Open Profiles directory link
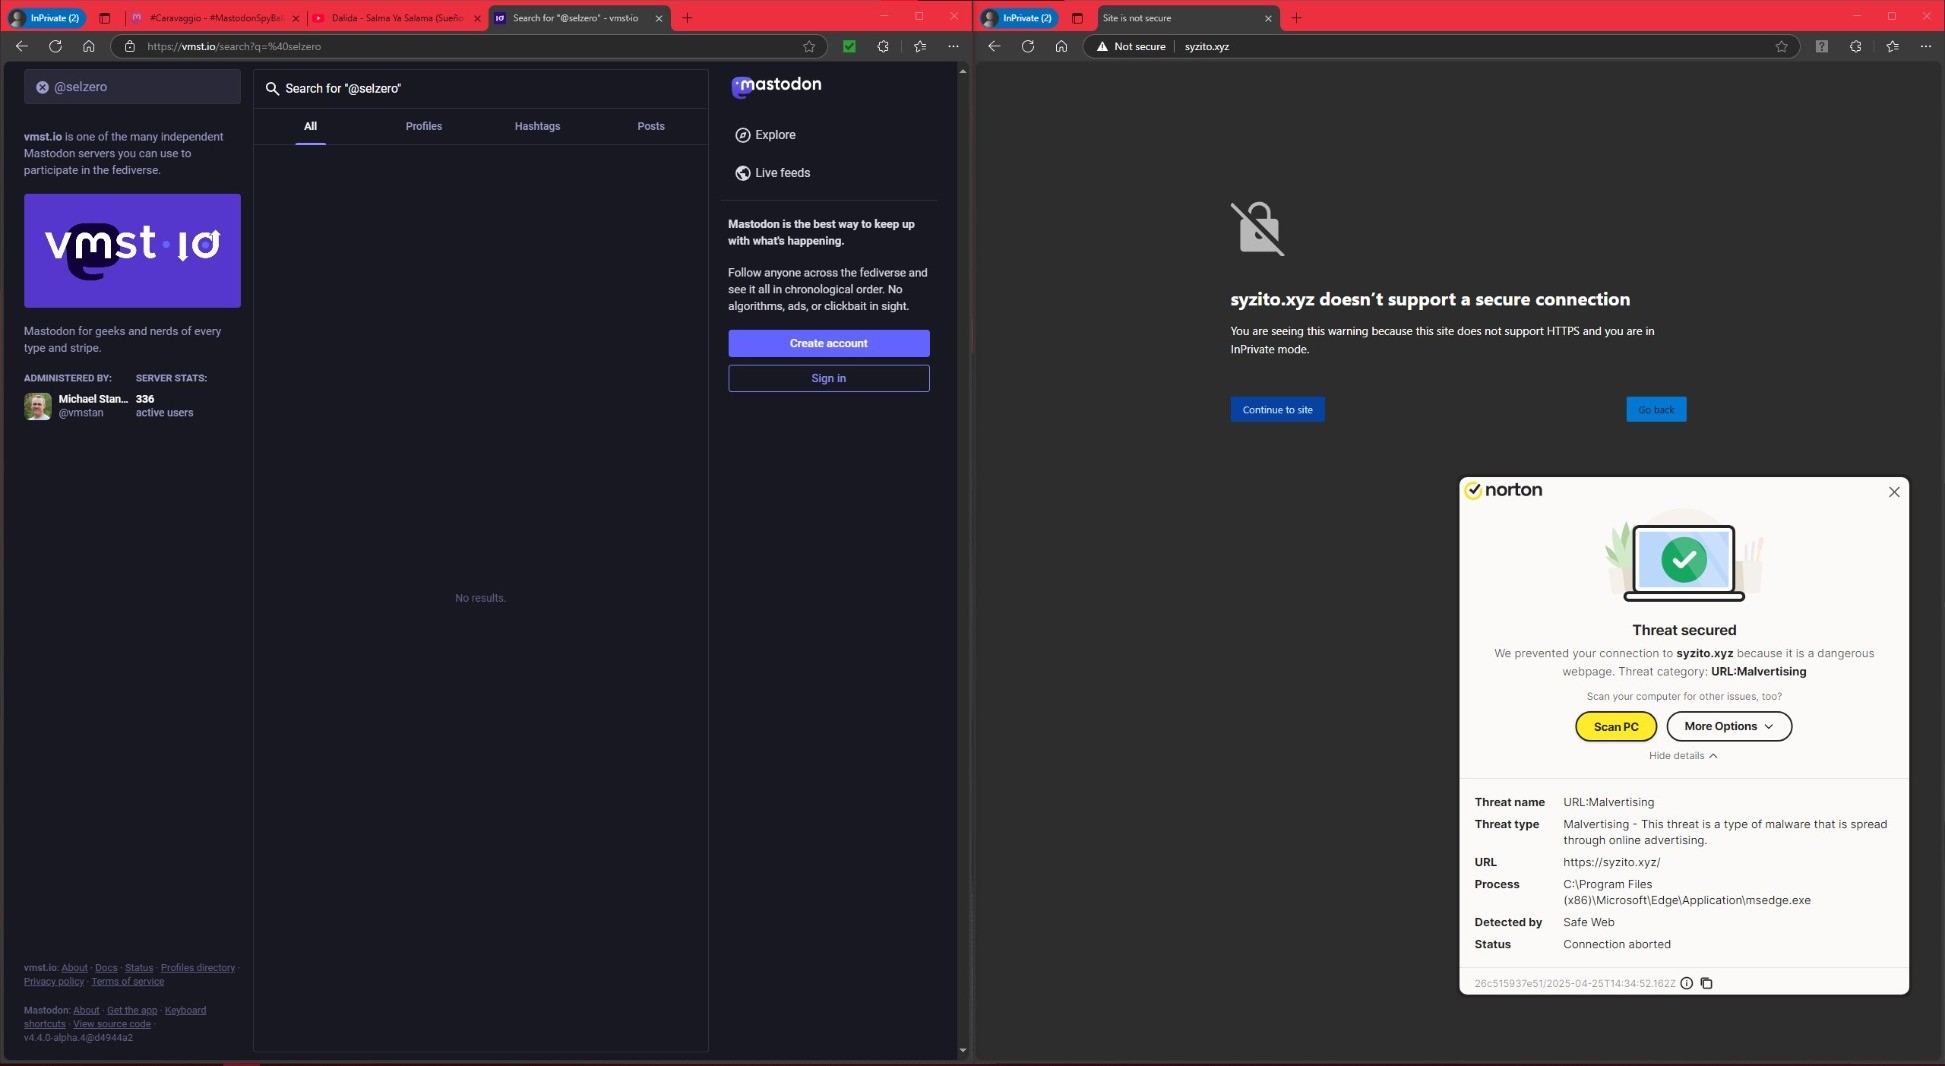 click(x=198, y=968)
